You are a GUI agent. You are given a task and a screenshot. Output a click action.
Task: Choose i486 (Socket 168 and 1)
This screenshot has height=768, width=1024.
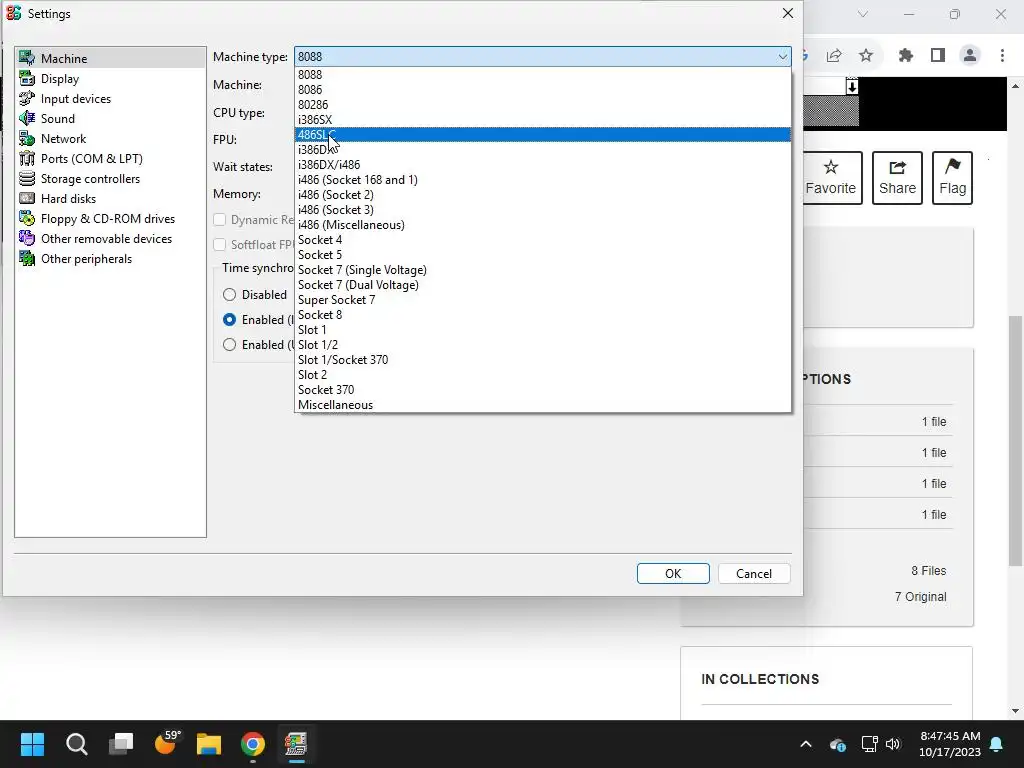[x=543, y=180]
